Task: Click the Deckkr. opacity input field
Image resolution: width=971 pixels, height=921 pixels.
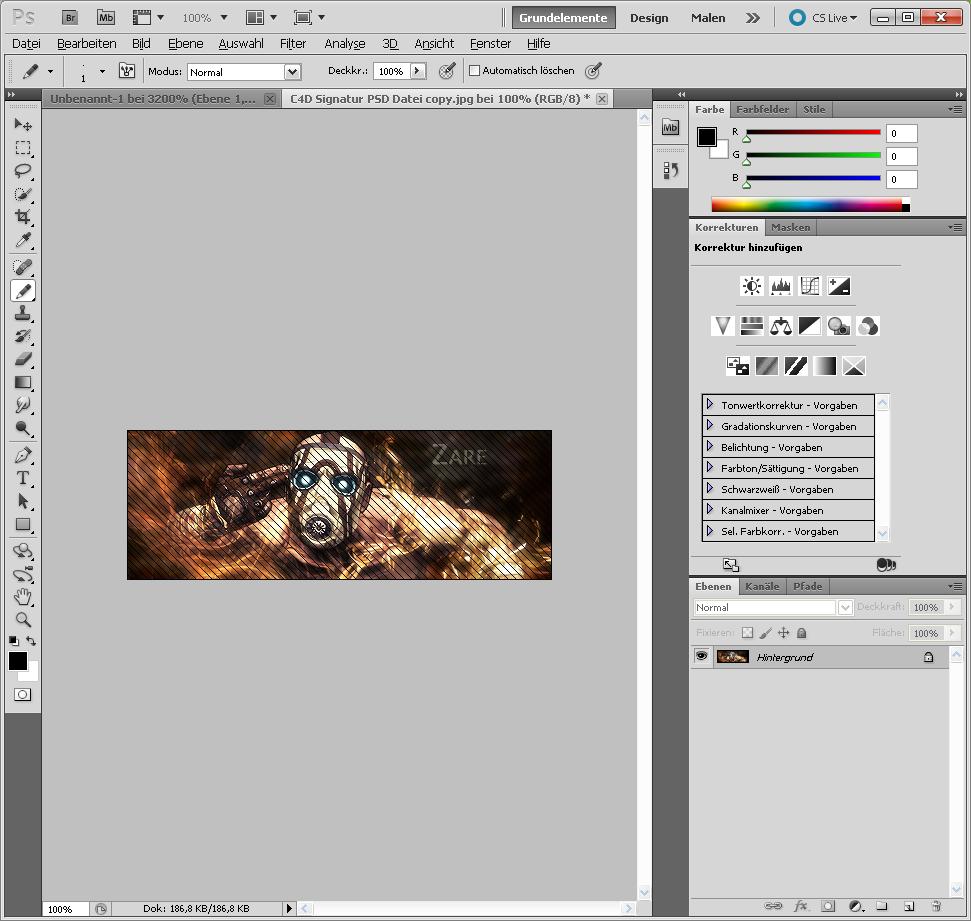Action: tap(391, 72)
